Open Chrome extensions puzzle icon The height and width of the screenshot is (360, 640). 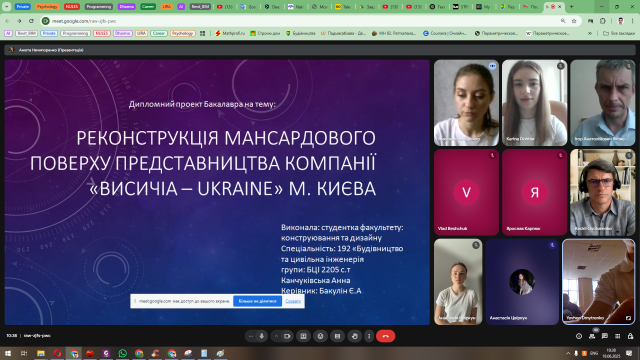tap(603, 21)
